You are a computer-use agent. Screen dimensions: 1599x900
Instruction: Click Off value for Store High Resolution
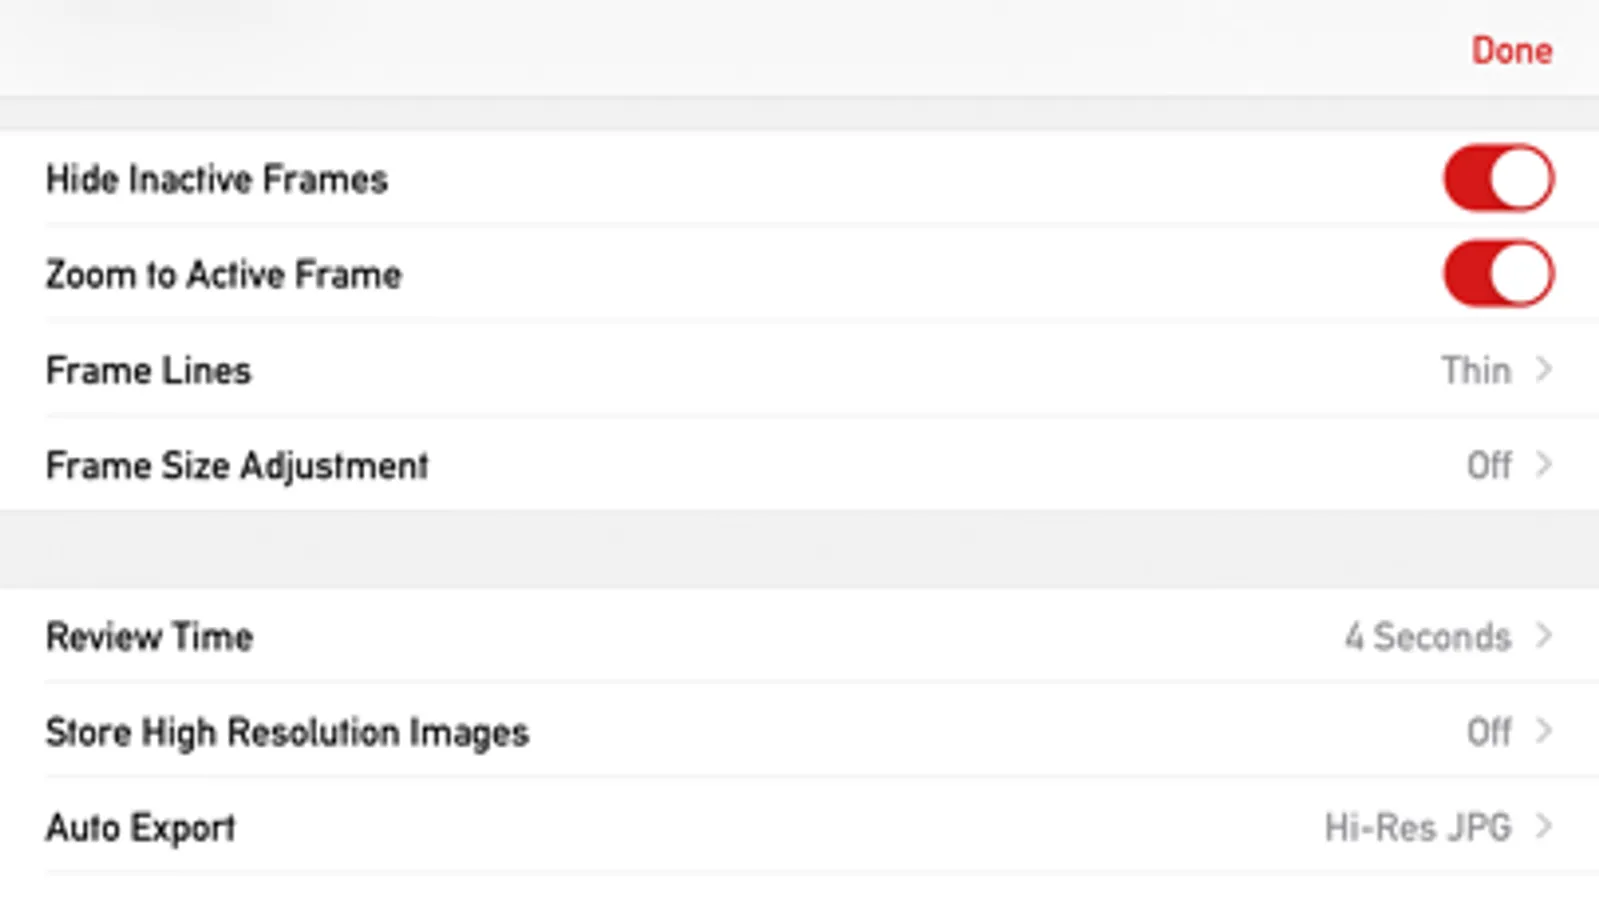tap(1488, 732)
